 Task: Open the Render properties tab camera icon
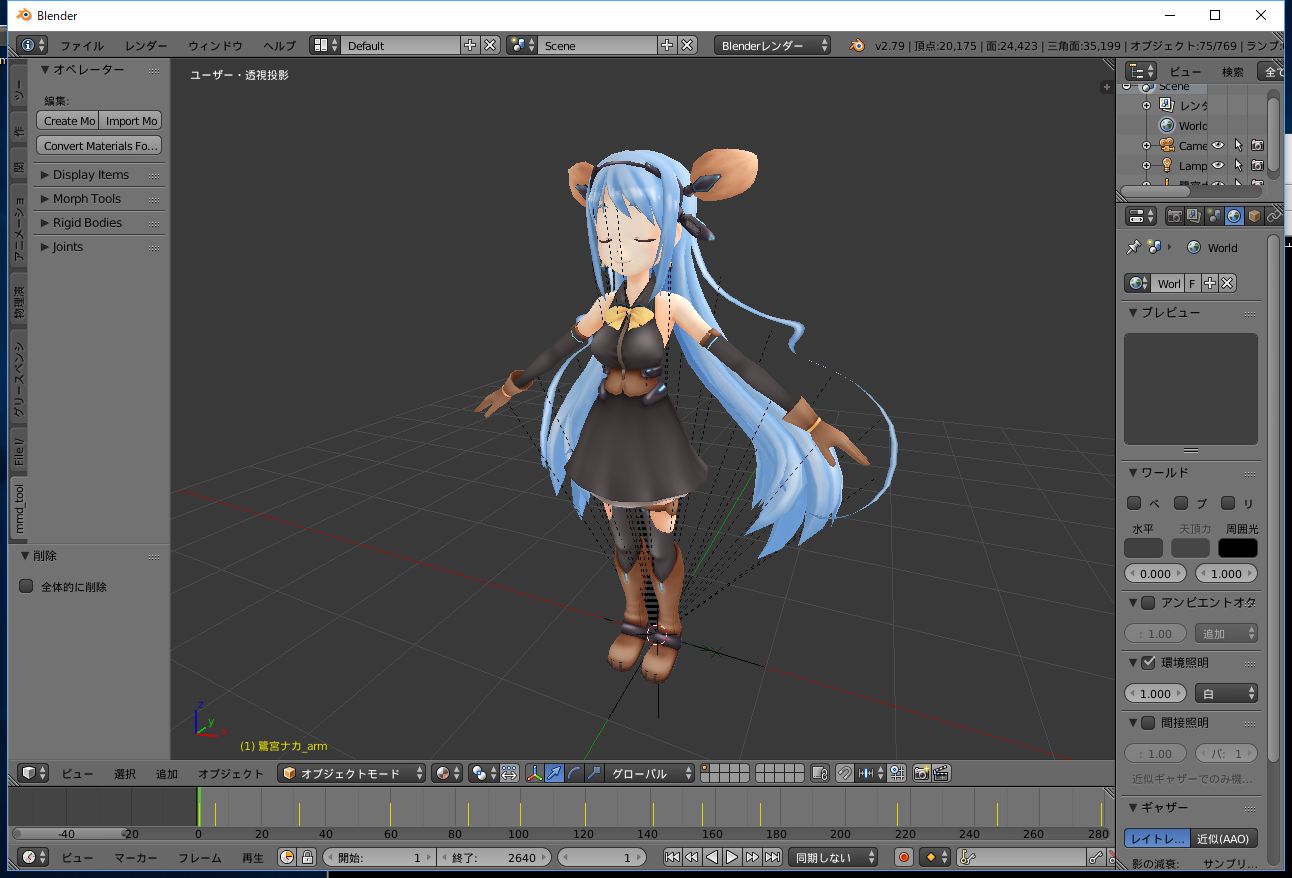(1175, 216)
